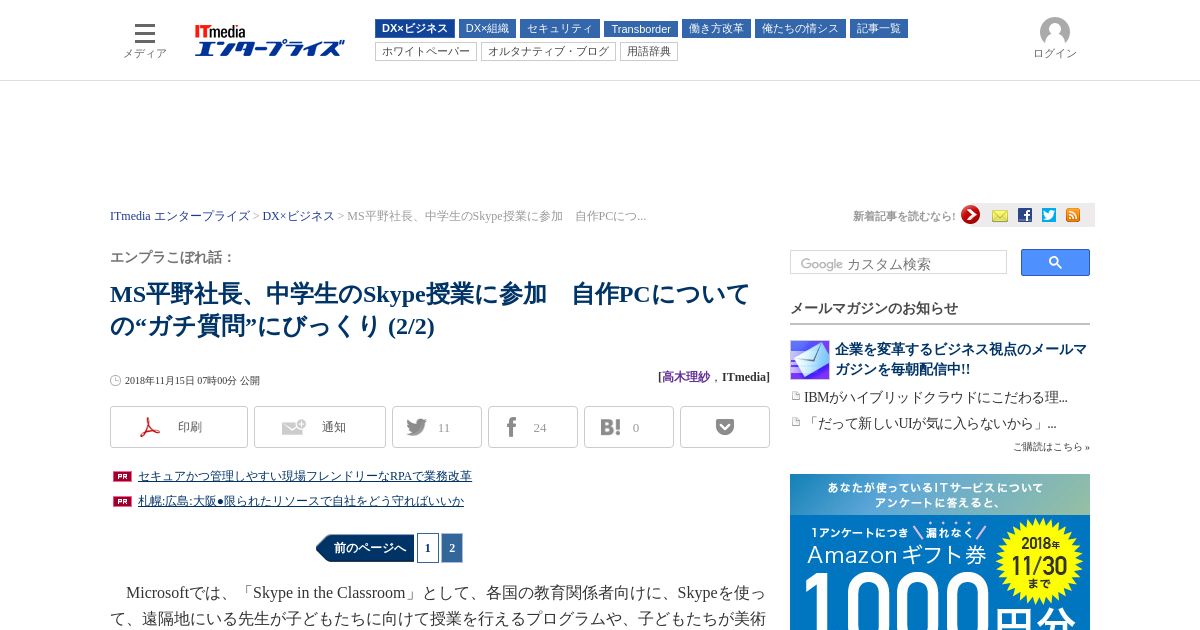Click the clock icon by publish date
This screenshot has height=630, width=1200.
pos(115,380)
